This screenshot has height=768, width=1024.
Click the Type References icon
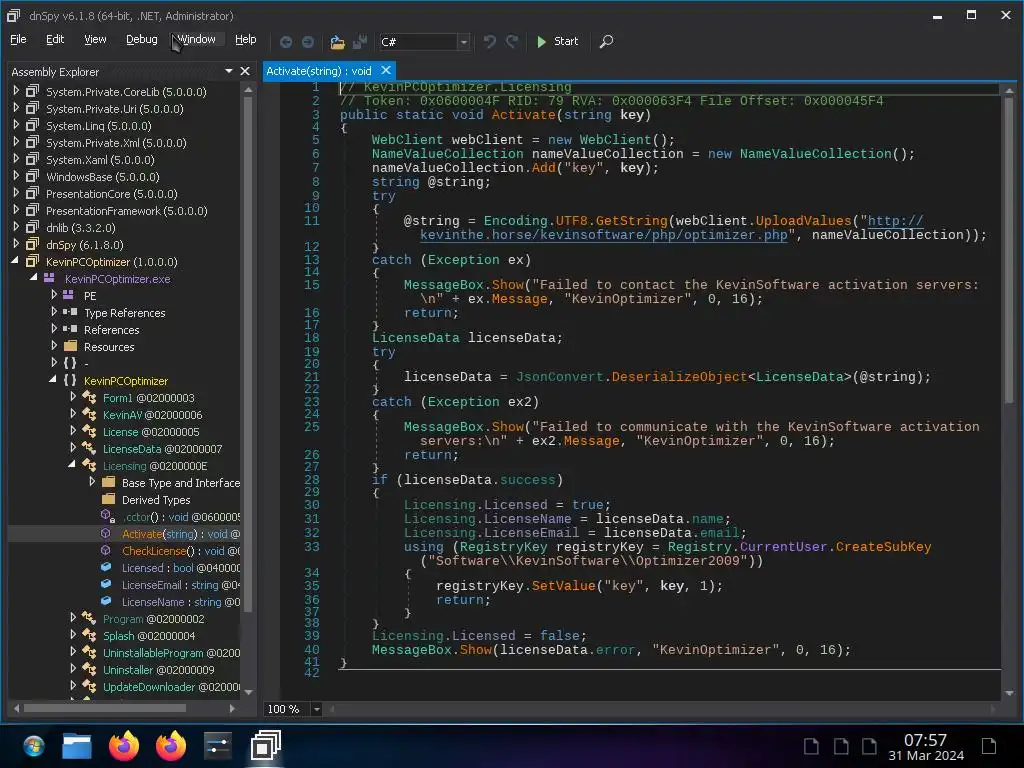70,312
